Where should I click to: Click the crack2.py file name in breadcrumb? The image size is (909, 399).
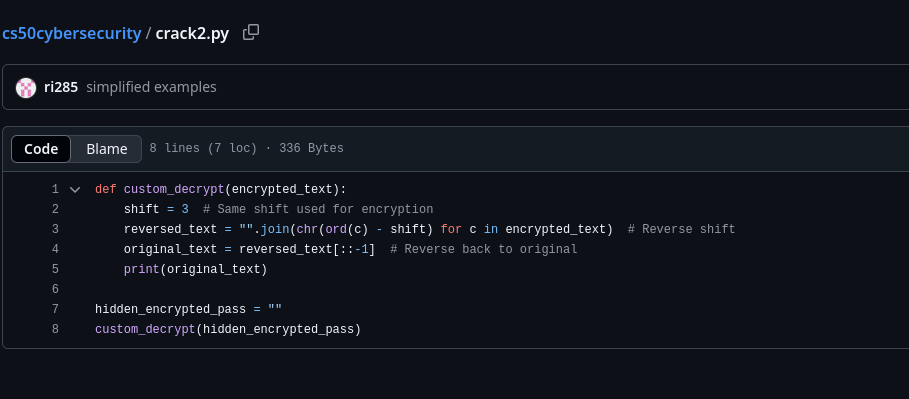(x=192, y=34)
